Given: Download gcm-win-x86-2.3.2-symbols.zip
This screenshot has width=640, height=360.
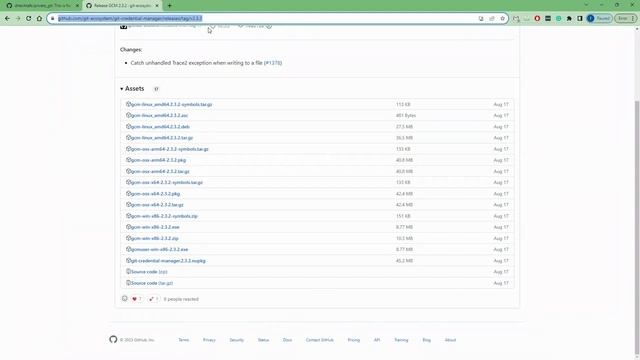Looking at the screenshot, I should click(164, 216).
